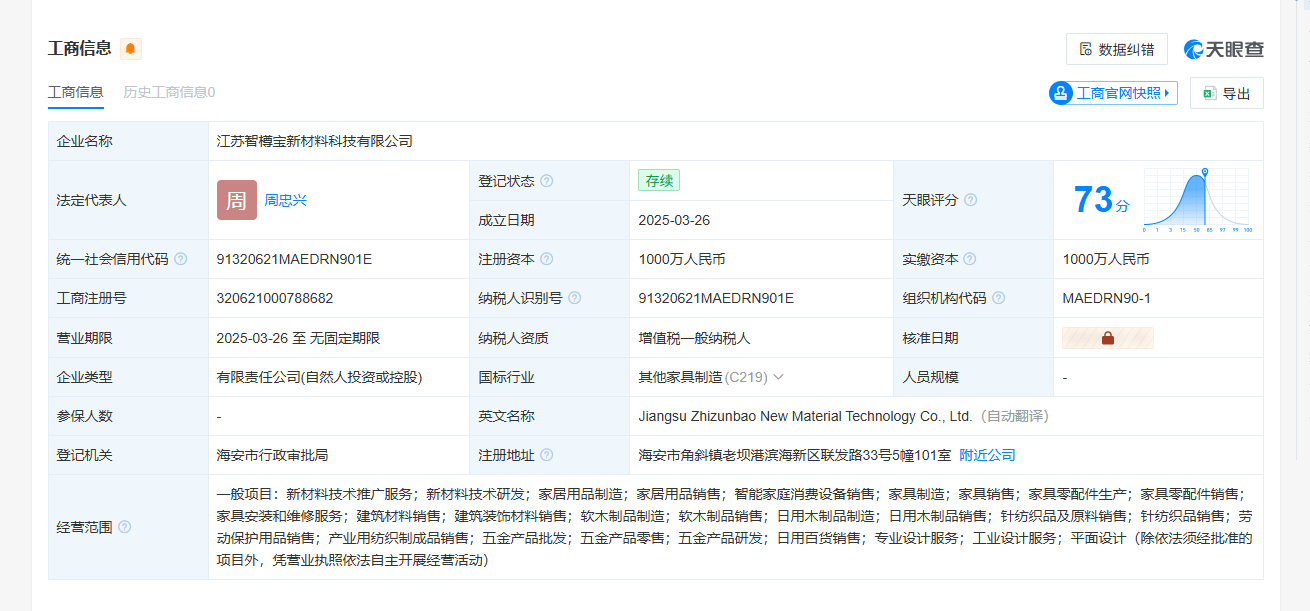Open the 周忠兴 legal representative link

coord(285,200)
